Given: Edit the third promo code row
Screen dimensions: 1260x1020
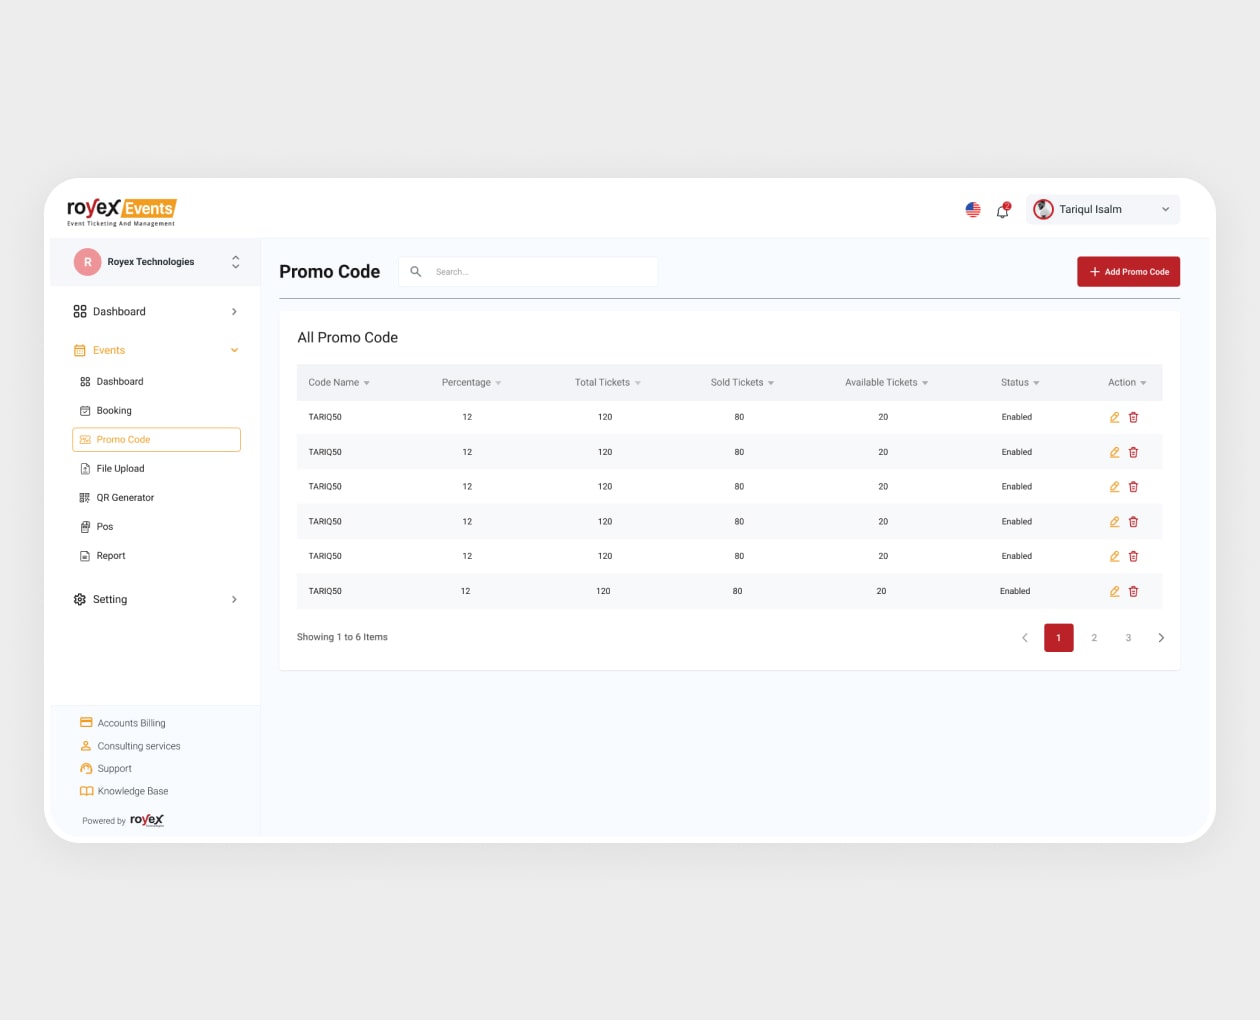Looking at the screenshot, I should pos(1114,487).
